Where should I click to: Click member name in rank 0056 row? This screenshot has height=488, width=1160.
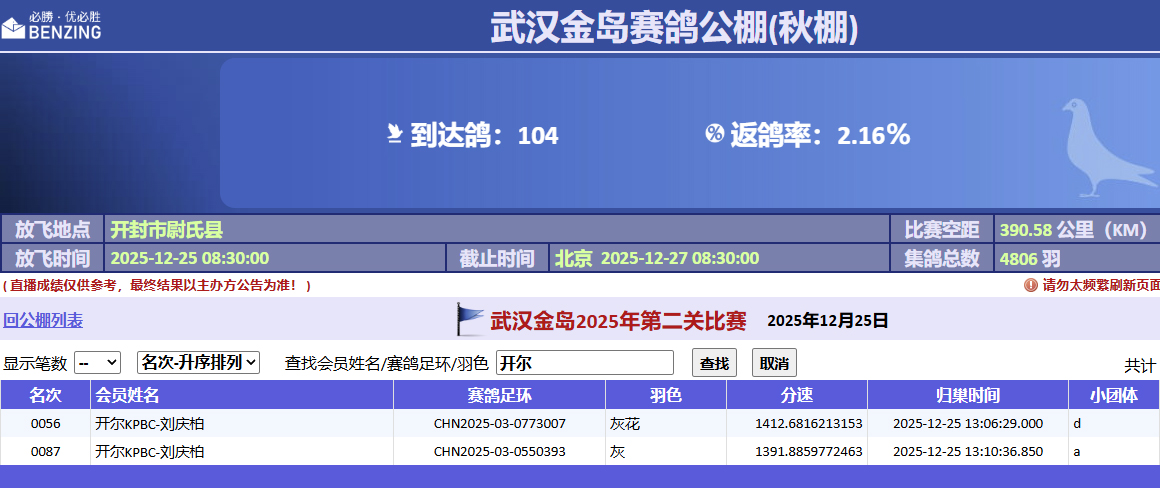point(149,424)
